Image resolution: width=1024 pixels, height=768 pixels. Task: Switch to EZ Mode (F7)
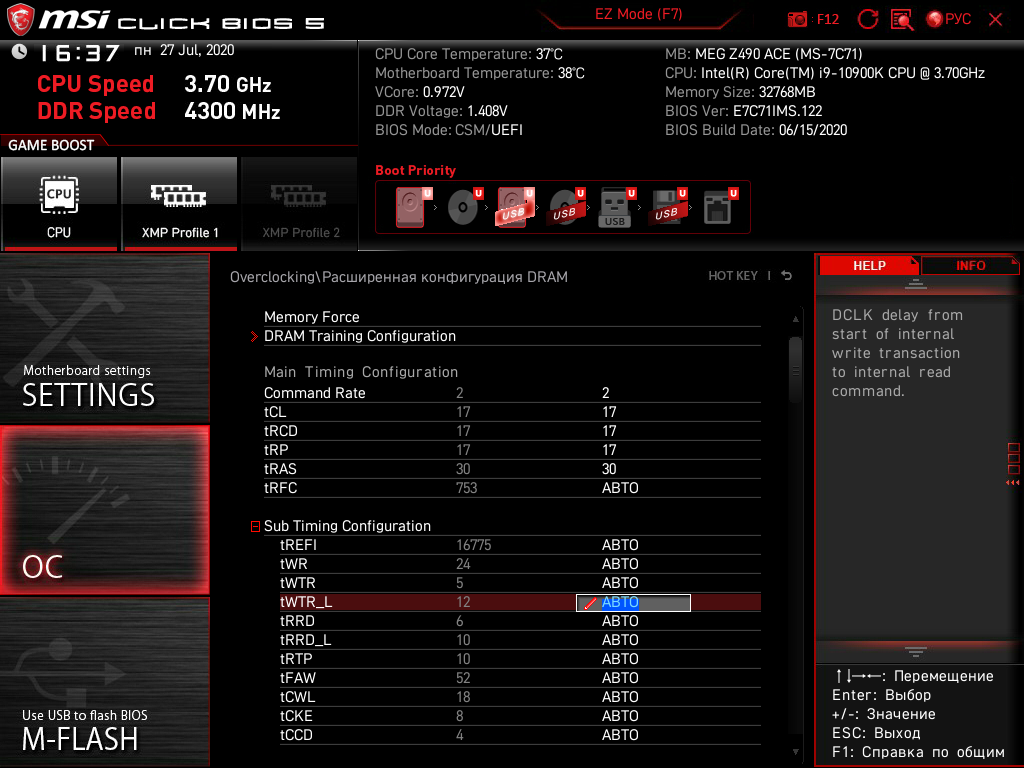click(x=638, y=14)
